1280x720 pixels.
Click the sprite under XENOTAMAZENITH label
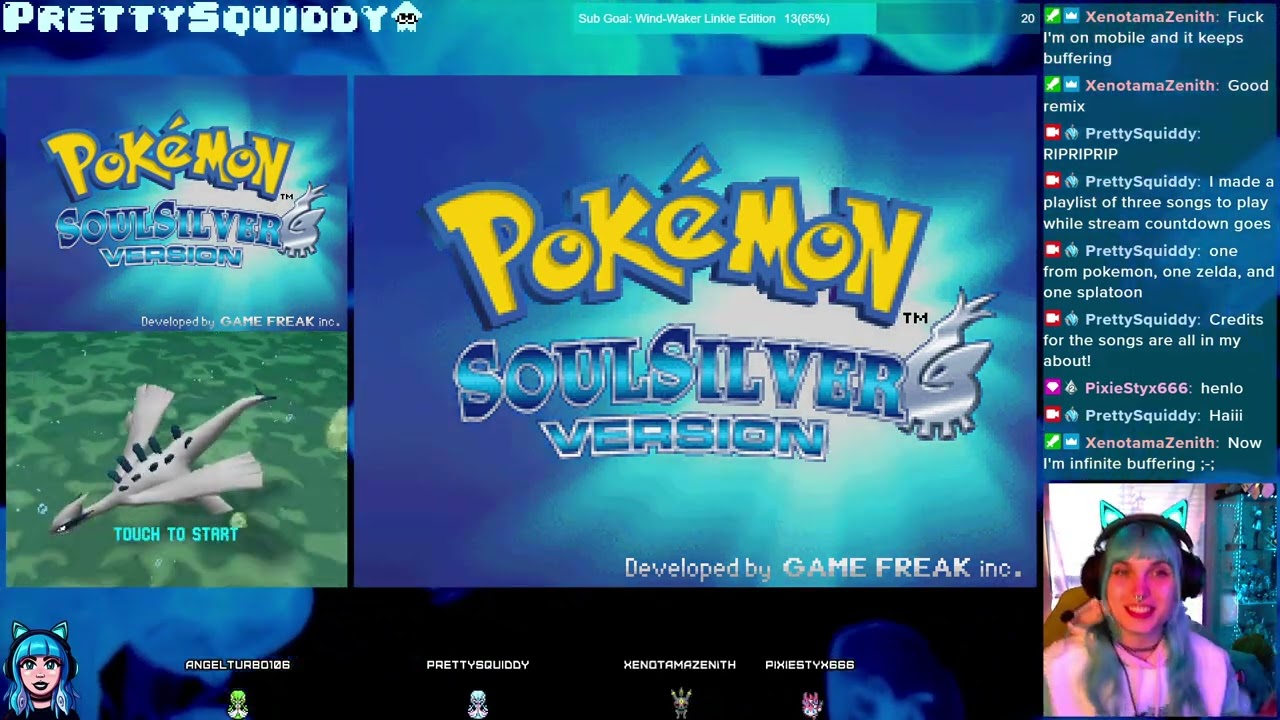pyautogui.click(x=681, y=703)
